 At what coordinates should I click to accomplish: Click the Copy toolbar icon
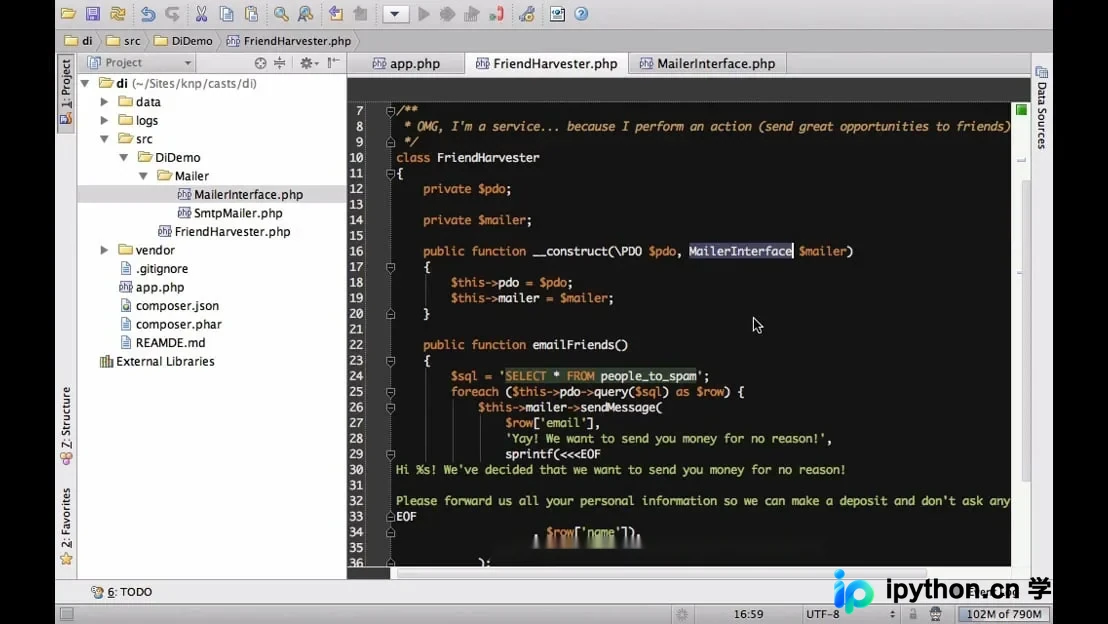point(226,13)
